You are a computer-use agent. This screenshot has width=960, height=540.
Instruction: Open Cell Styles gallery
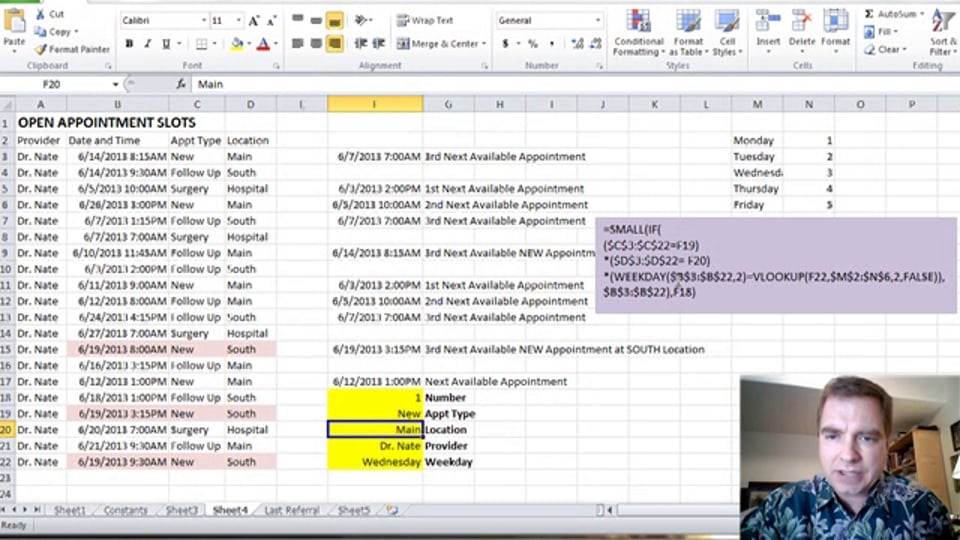point(727,33)
